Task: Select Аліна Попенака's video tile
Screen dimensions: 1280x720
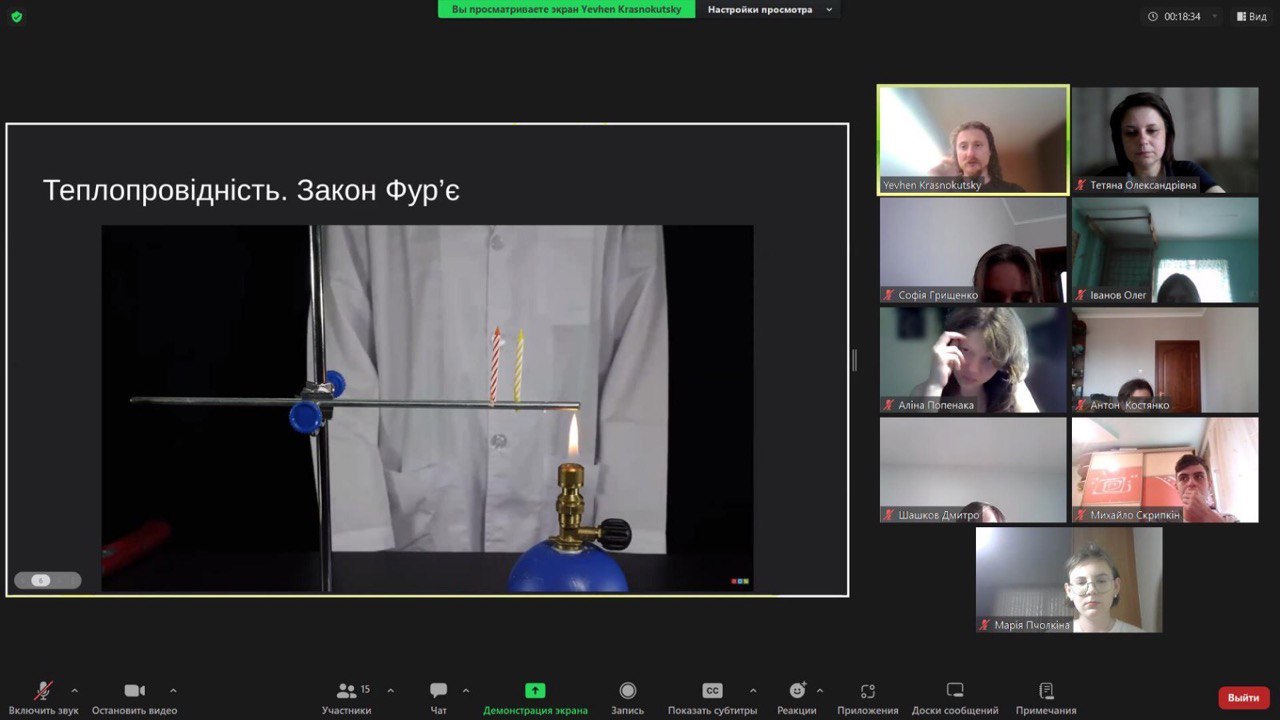Action: tap(973, 359)
